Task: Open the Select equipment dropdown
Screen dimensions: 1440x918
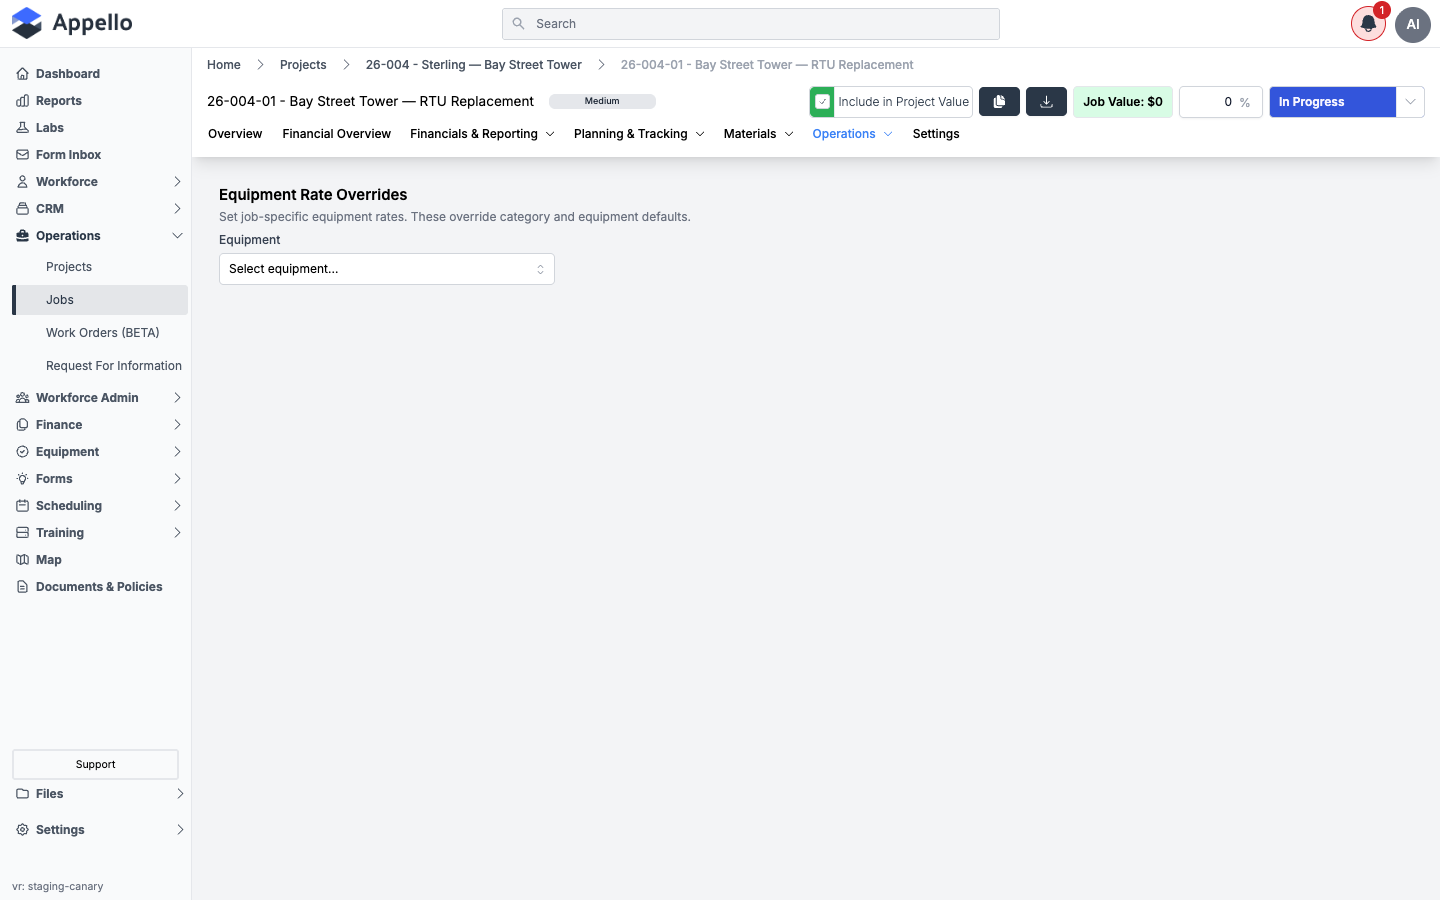Action: click(387, 269)
